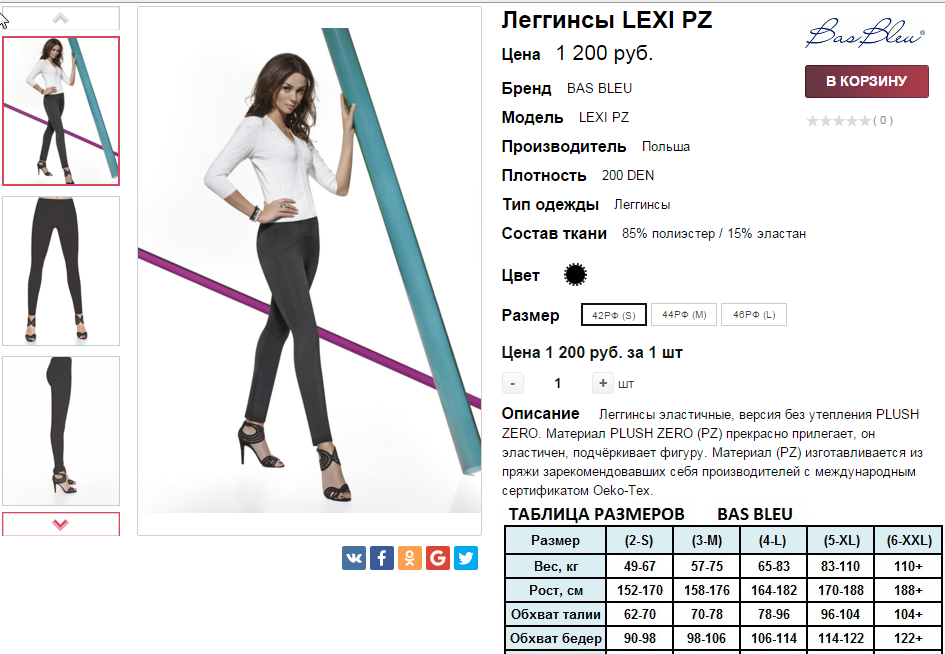Show previous thumbnails with up chevron
945x654 pixels.
60,18
